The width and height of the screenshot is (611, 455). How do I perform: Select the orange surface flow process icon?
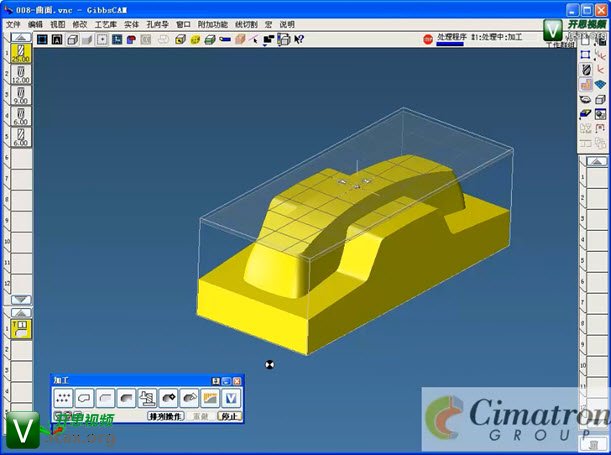(210, 398)
